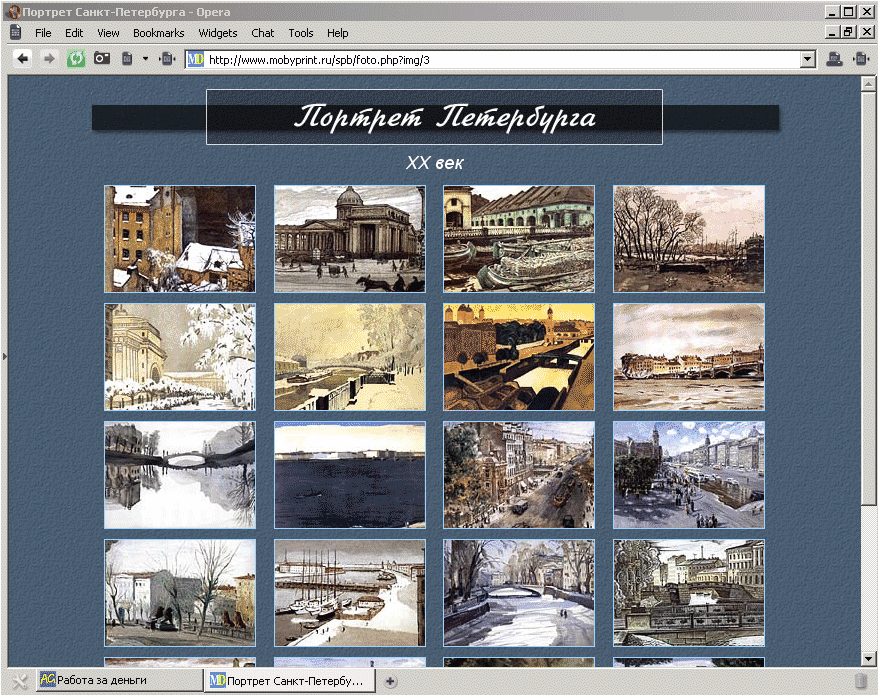Image resolution: width=878 pixels, height=695 pixels.
Task: Open the snowy canal with trees thumbnail
Action: click(519, 593)
